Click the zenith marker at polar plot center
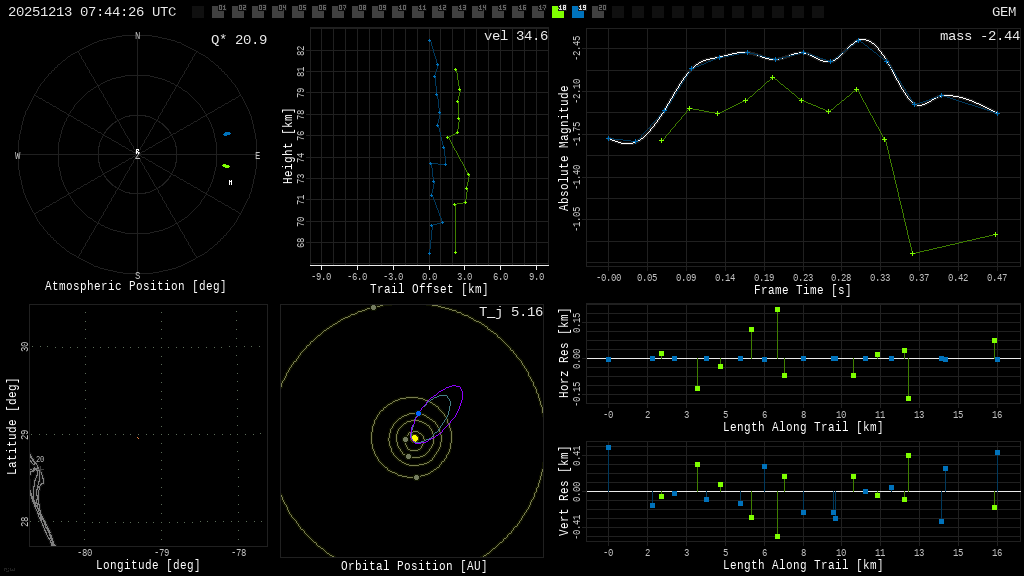1024x576 pixels. (138, 154)
